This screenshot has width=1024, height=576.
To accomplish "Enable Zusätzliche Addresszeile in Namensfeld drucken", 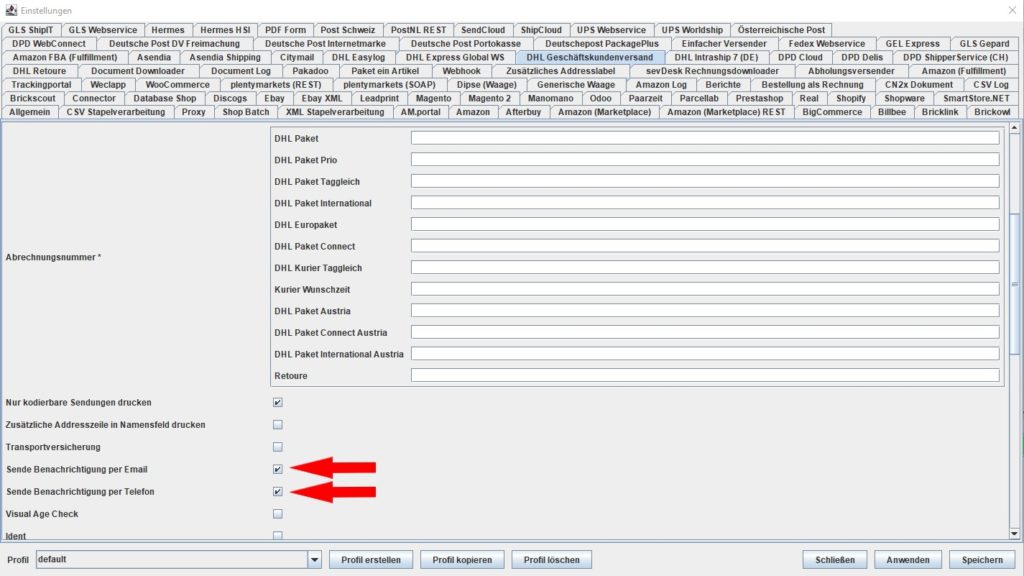I will (x=278, y=424).
